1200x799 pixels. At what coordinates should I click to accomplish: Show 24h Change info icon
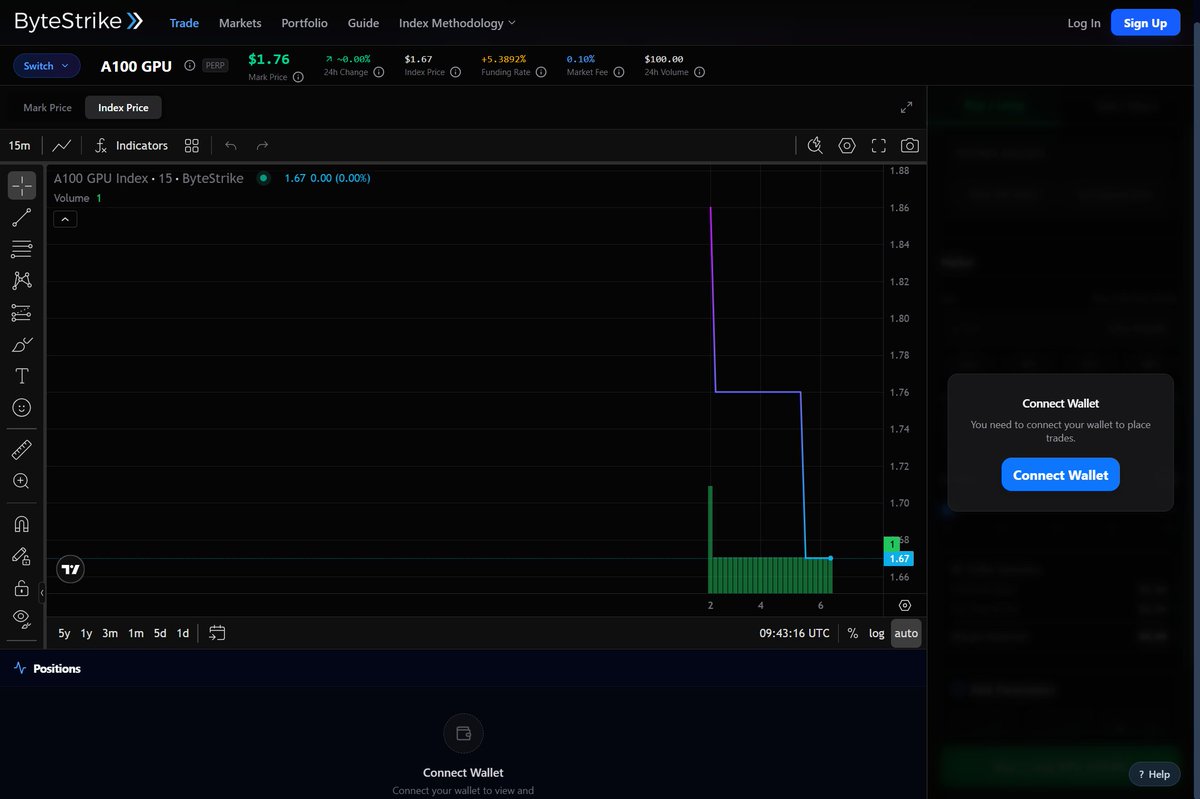pyautogui.click(x=379, y=72)
